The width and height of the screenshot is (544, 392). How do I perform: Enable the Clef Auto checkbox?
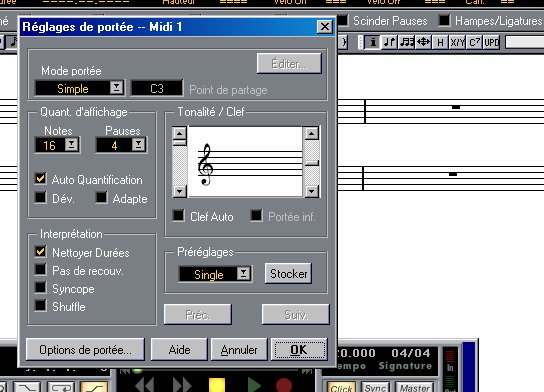point(179,215)
